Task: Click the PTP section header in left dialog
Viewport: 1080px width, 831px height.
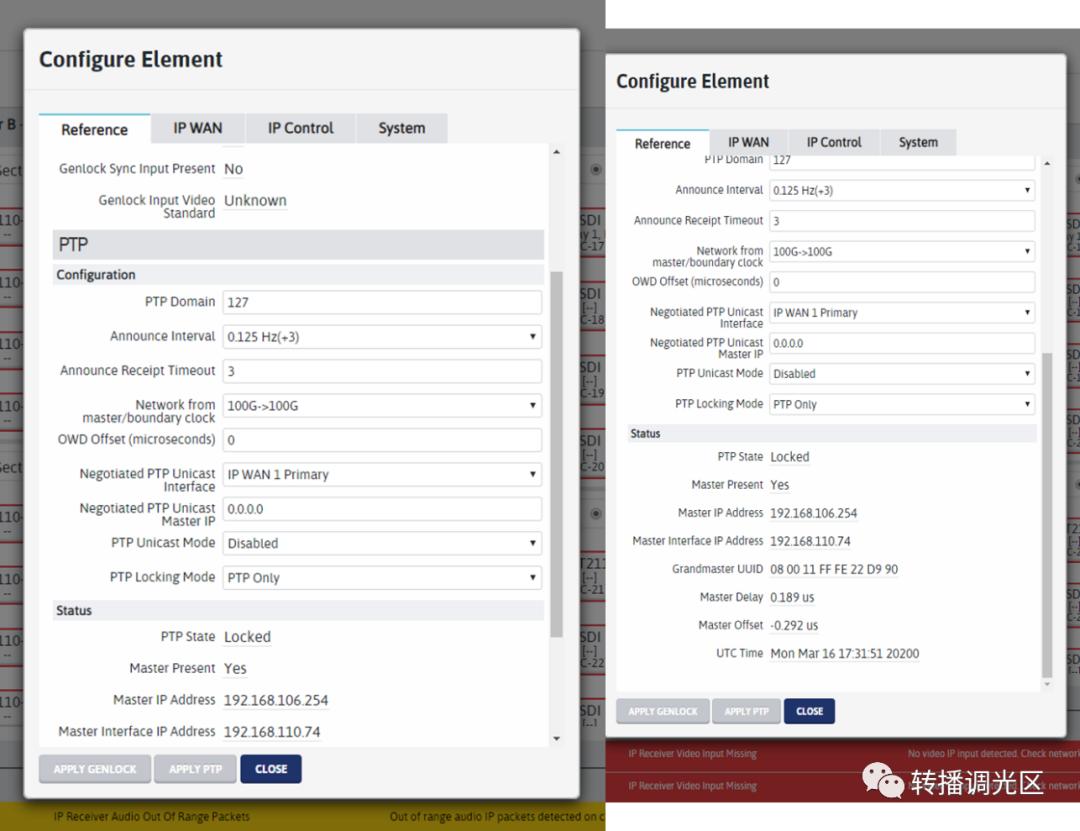Action: click(x=298, y=245)
